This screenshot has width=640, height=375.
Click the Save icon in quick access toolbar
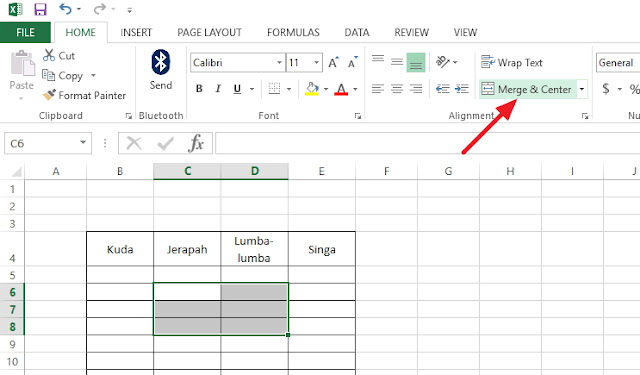click(x=40, y=9)
